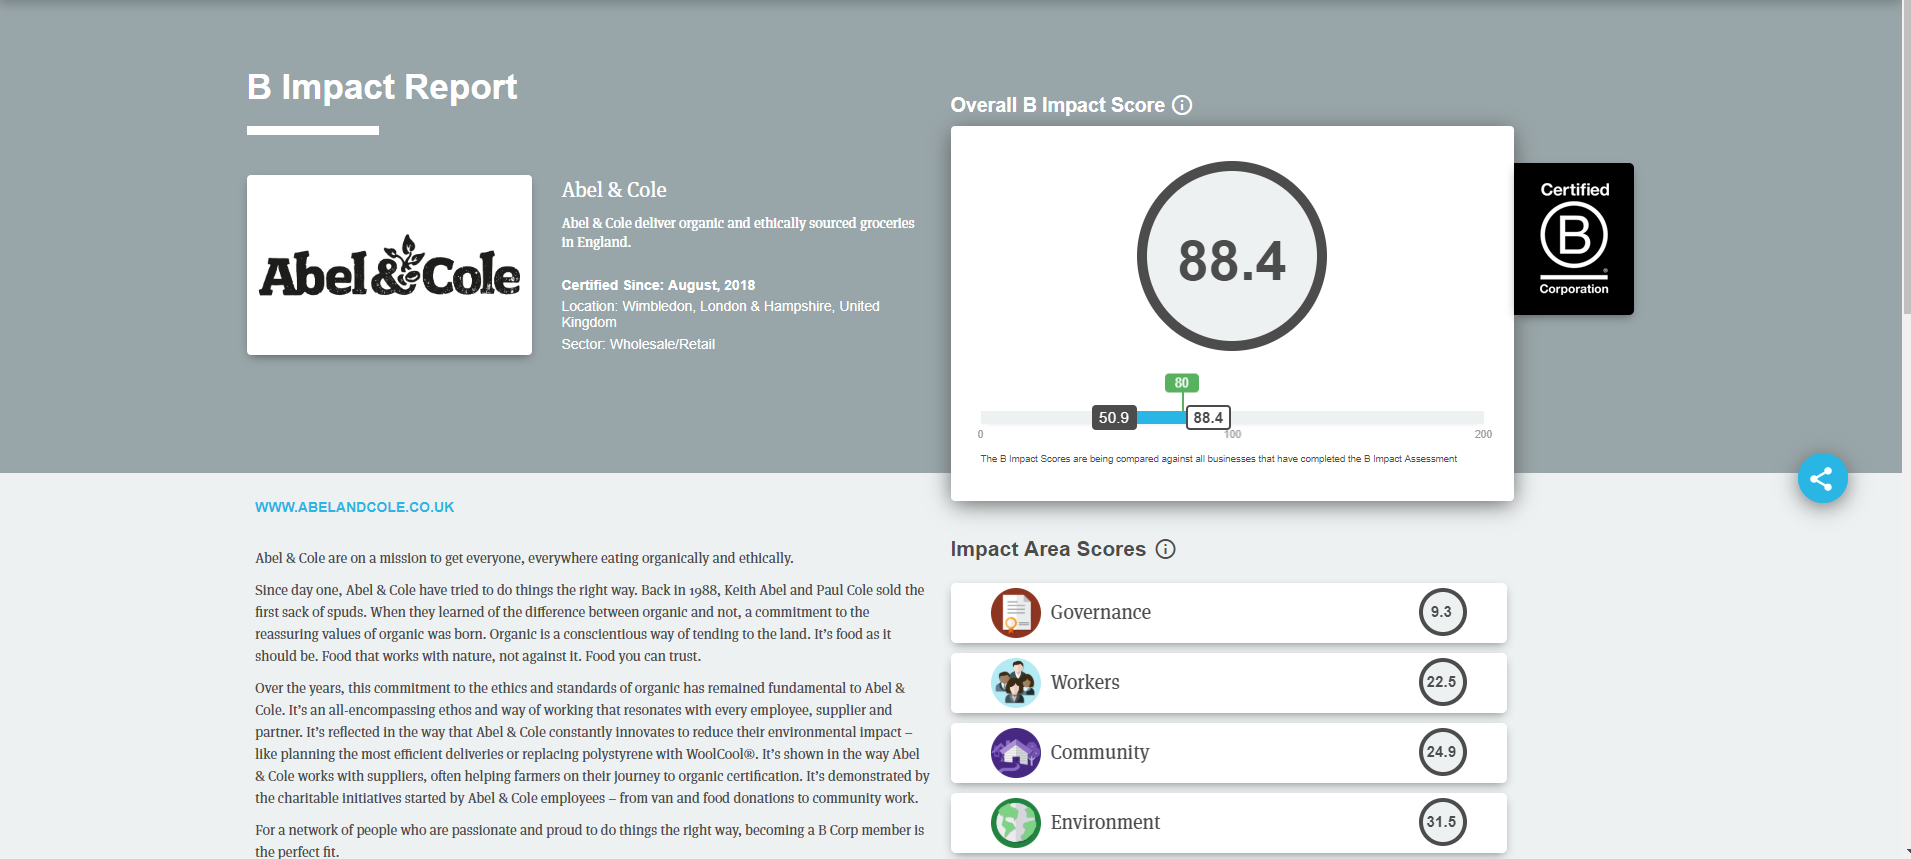This screenshot has width=1911, height=859.
Task: Click the 50.9 median marker on score bar
Action: (1113, 418)
